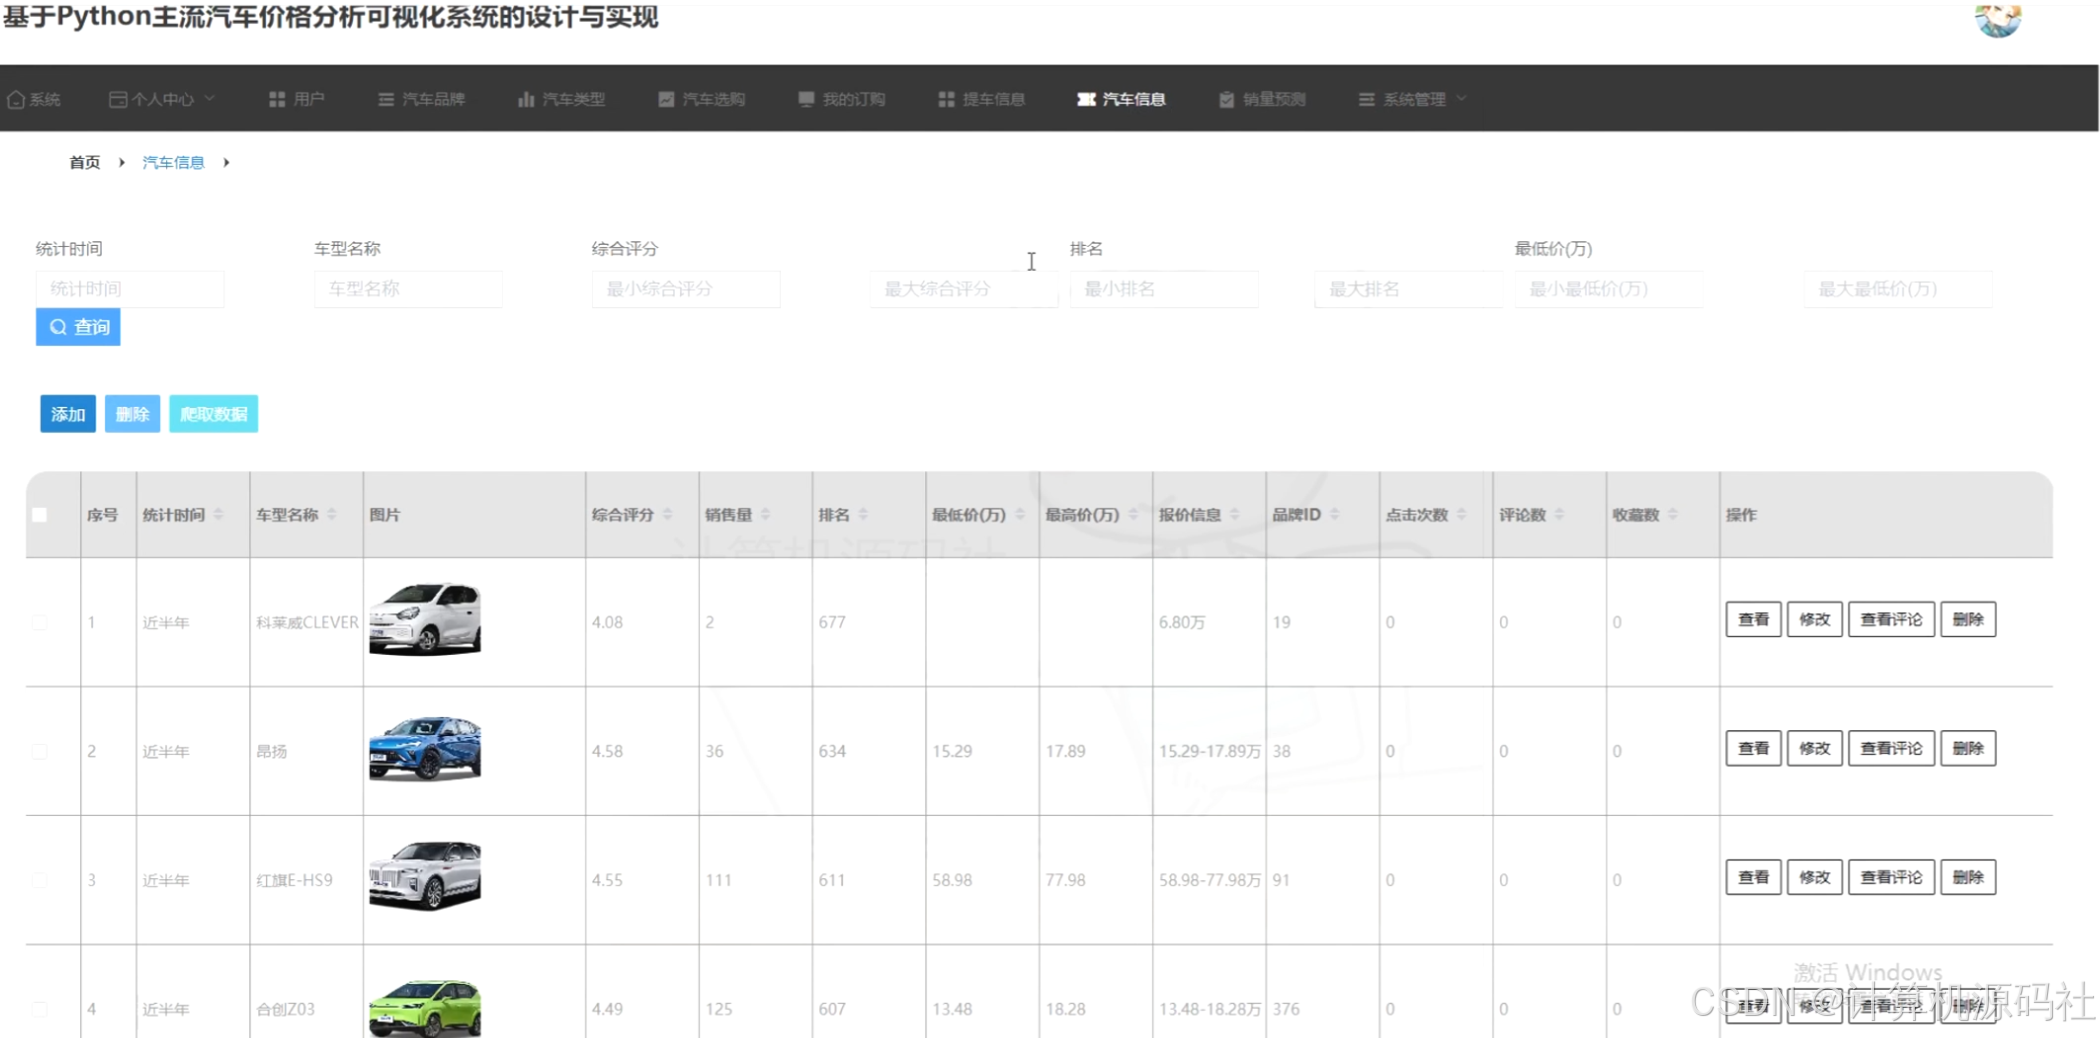
Task: Open the green 合创Z03 car thumbnail
Action: click(425, 1008)
